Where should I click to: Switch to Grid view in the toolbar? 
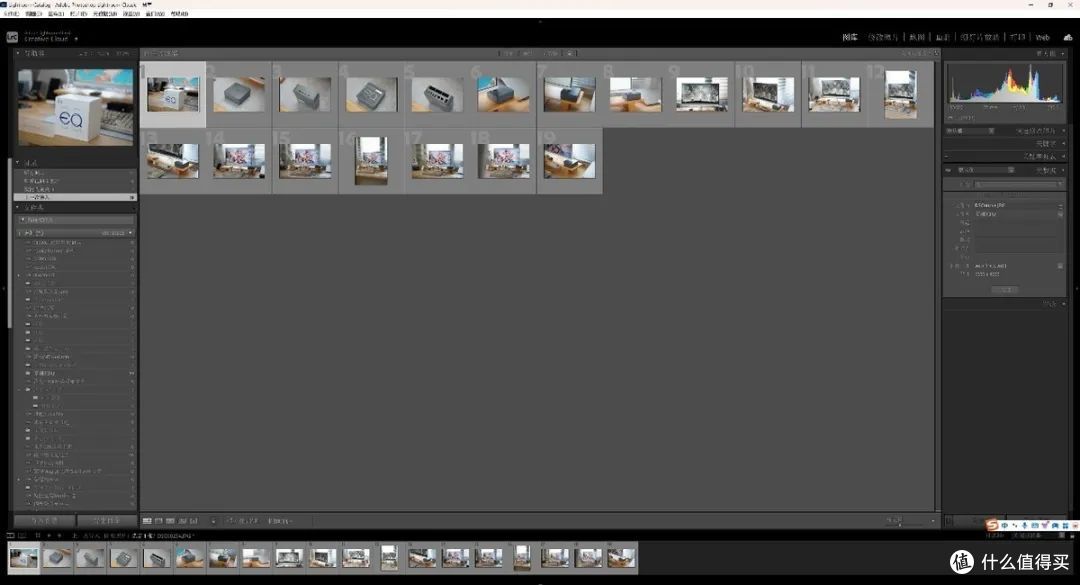pyautogui.click(x=146, y=521)
